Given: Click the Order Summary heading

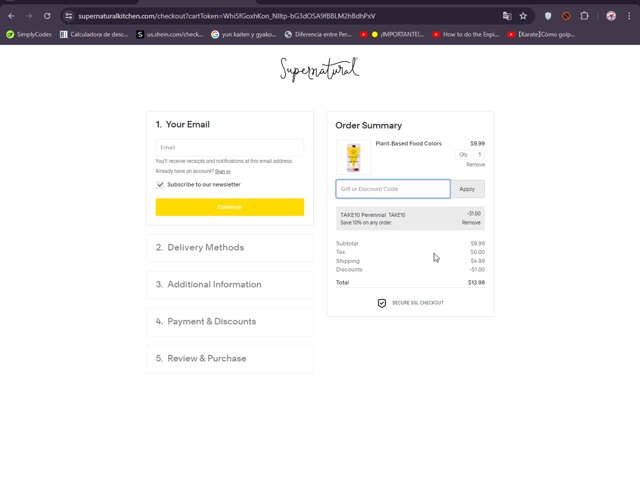Looking at the screenshot, I should (369, 125).
